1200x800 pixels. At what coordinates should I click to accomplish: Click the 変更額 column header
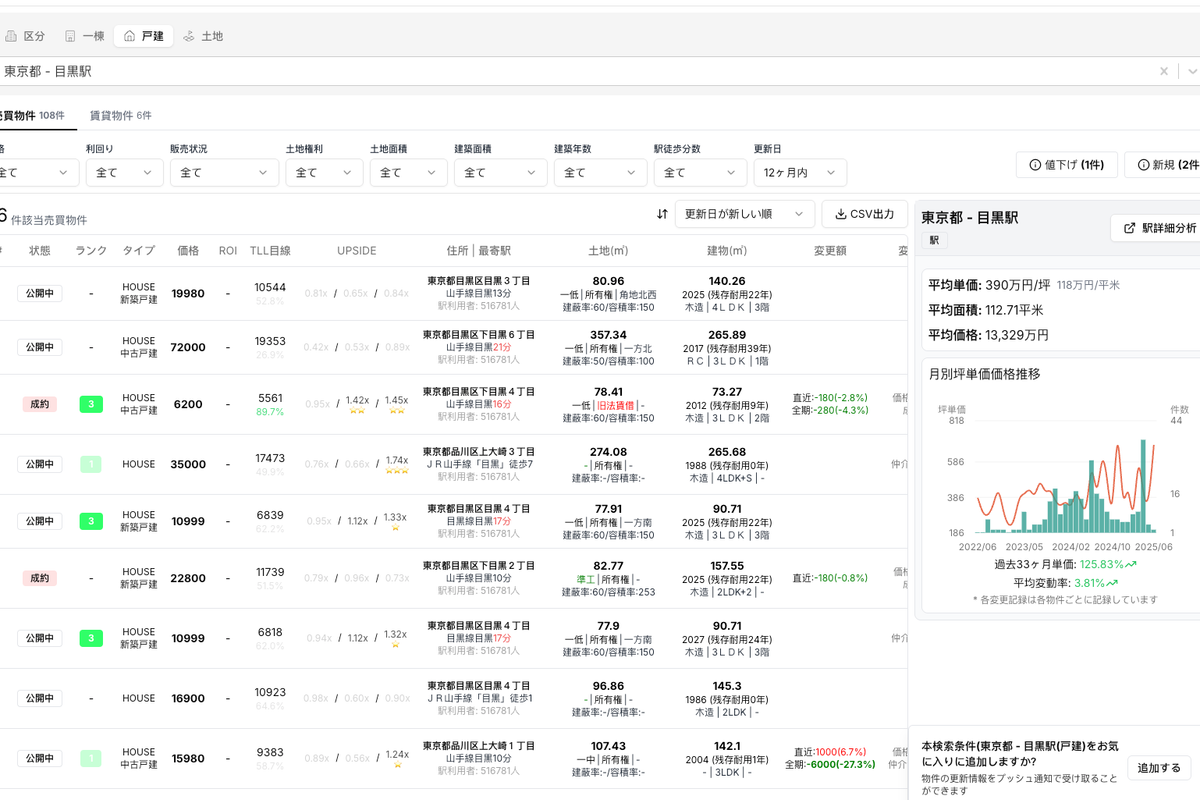(x=830, y=250)
